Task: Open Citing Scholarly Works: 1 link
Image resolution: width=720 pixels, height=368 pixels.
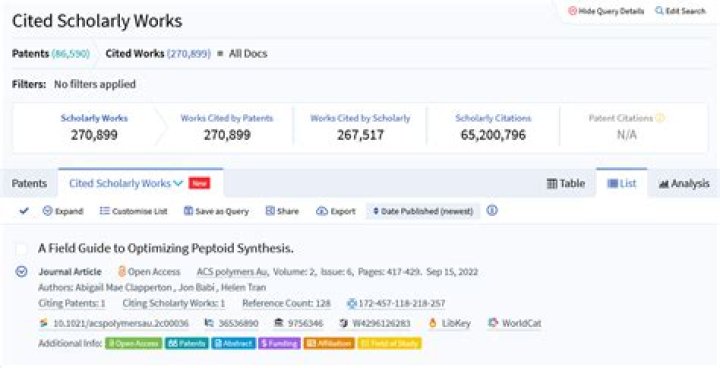Action: tap(174, 303)
